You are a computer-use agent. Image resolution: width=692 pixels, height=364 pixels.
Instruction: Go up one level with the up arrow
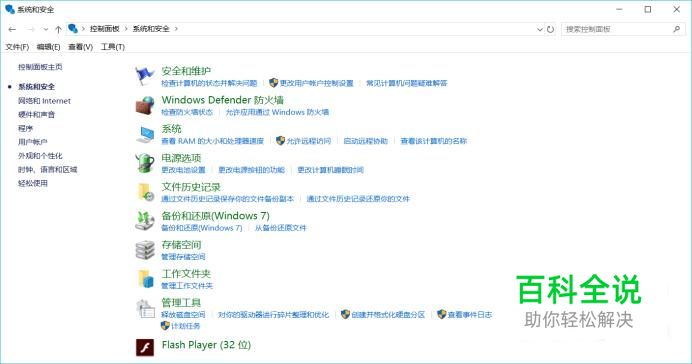click(58, 29)
